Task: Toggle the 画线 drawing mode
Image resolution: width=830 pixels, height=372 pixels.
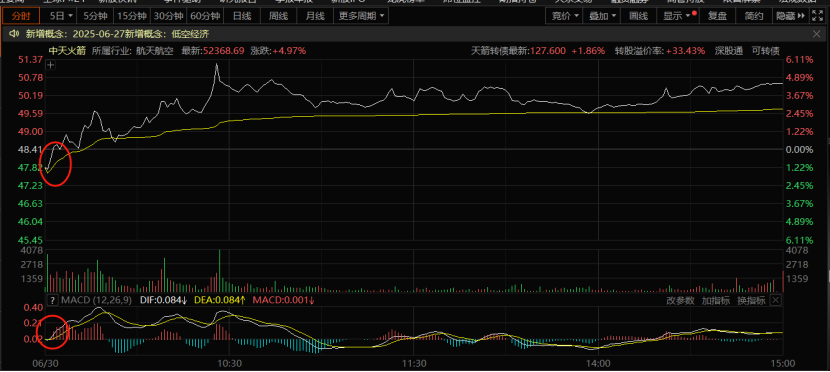Action: pyautogui.click(x=638, y=16)
